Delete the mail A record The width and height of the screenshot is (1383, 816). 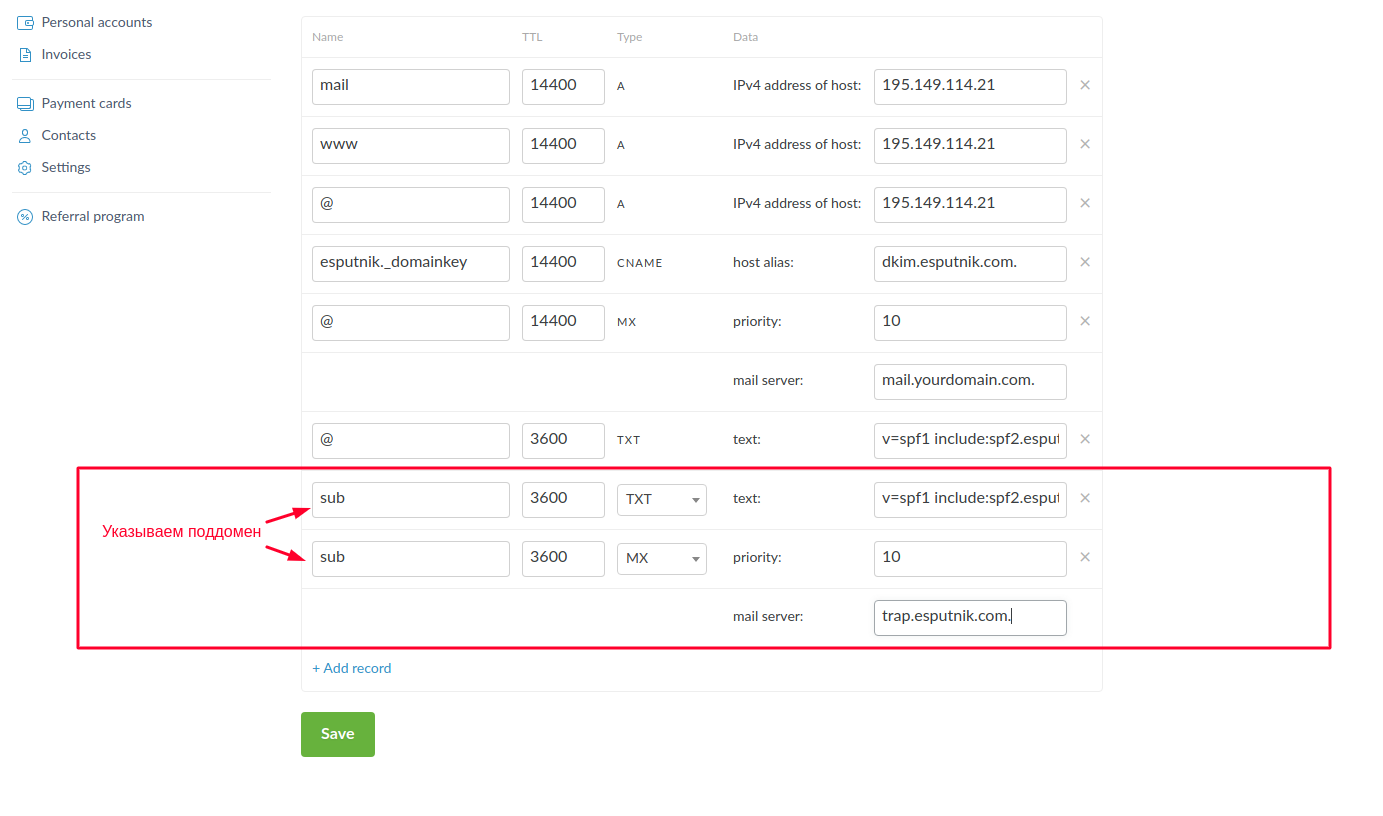pyautogui.click(x=1085, y=86)
